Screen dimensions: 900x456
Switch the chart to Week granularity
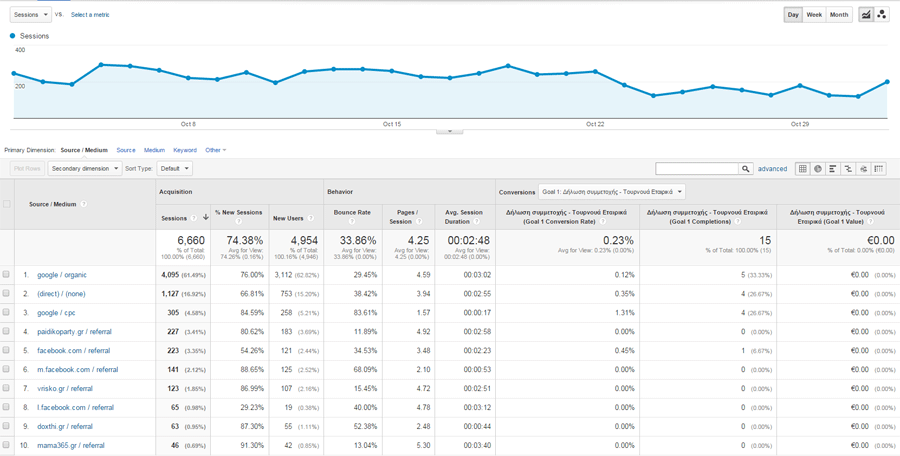(x=814, y=15)
